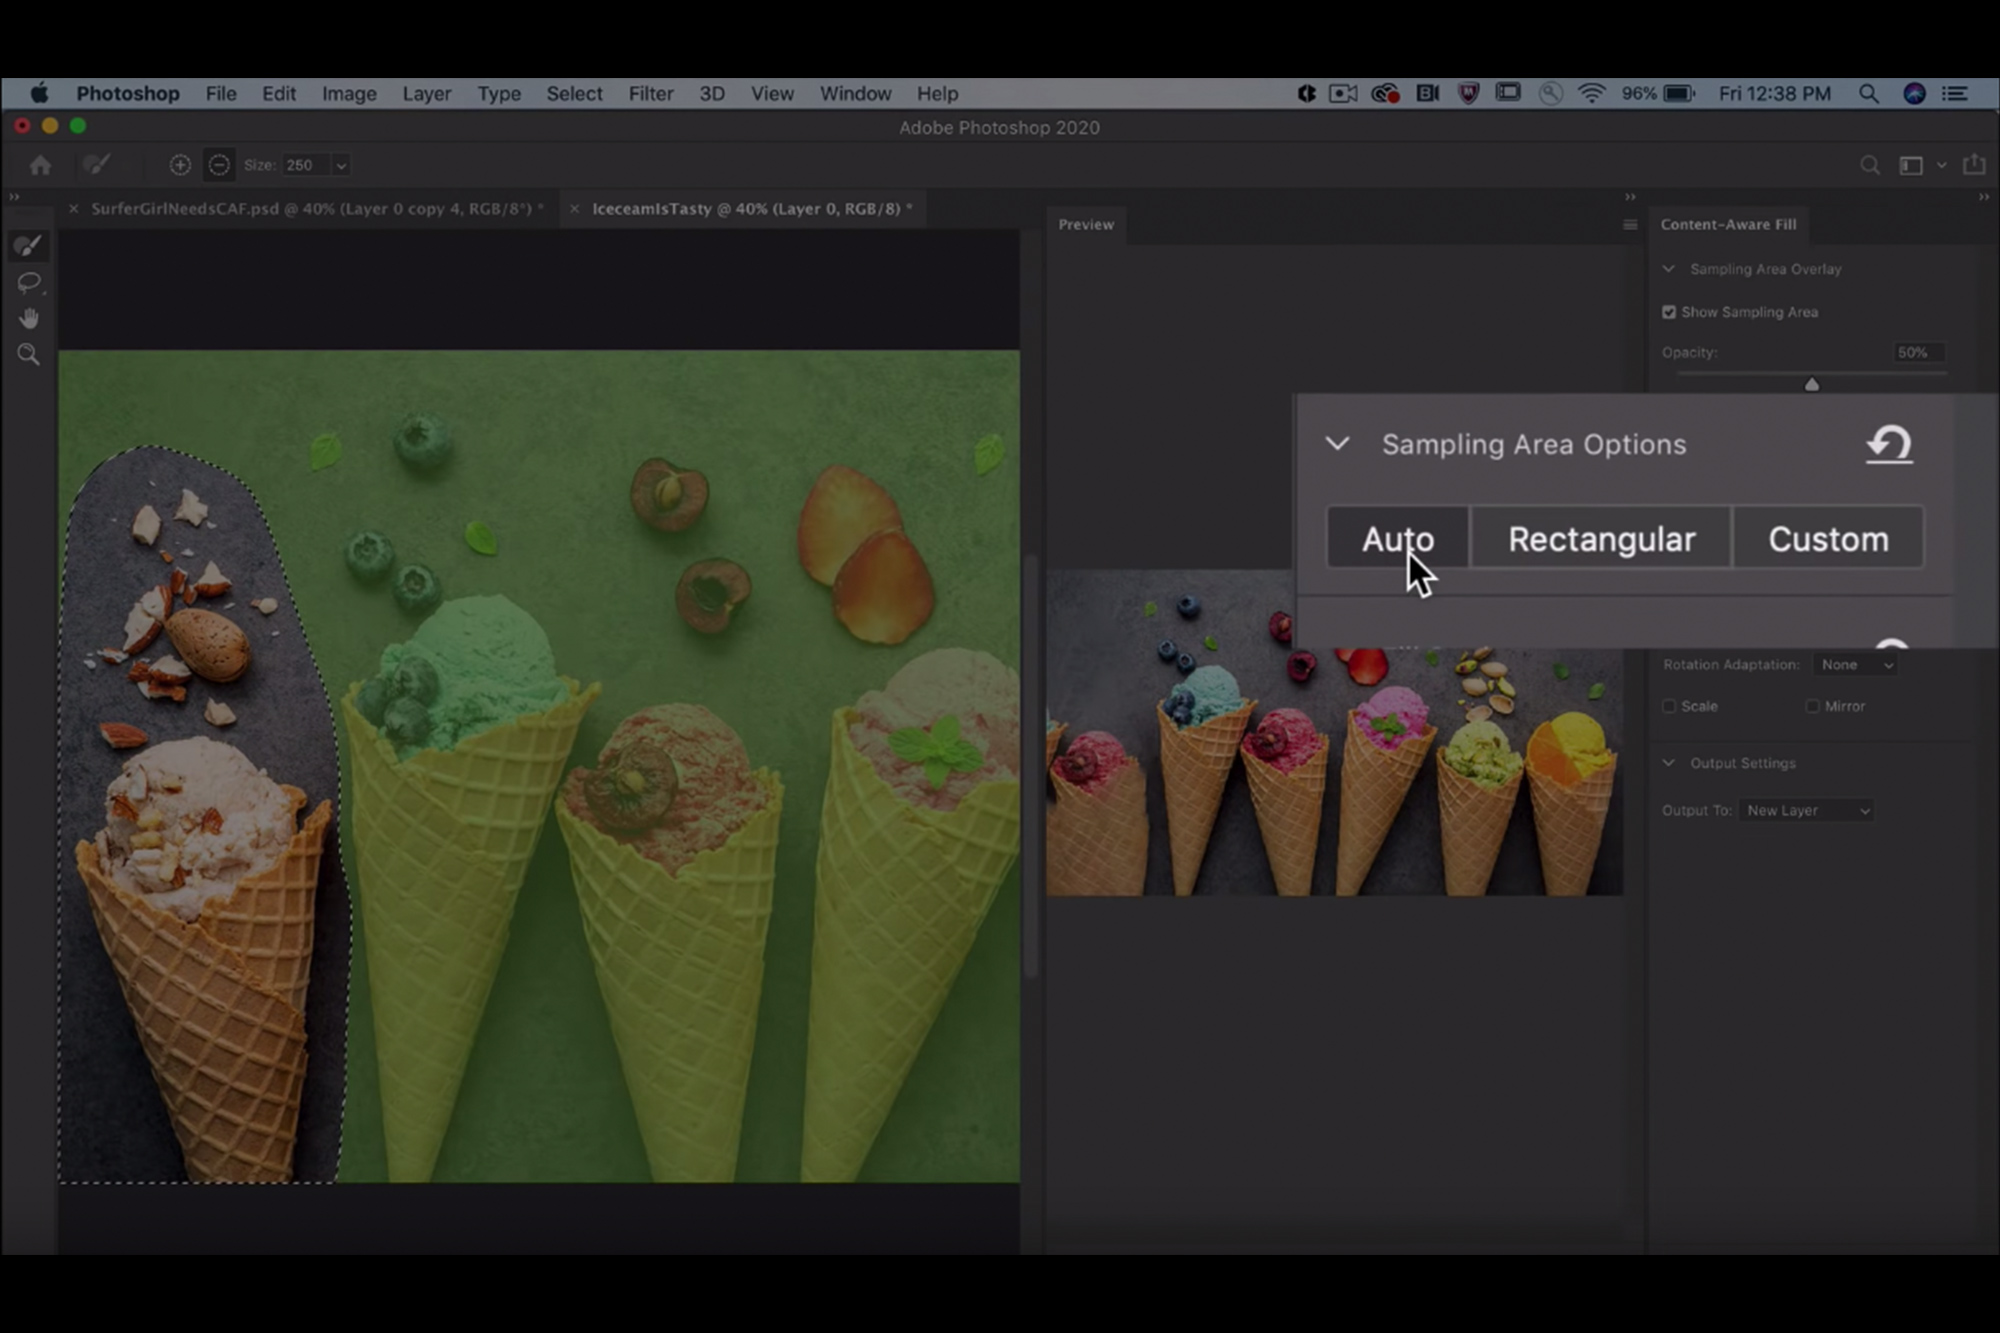The width and height of the screenshot is (2000, 1333).
Task: Open the View menu
Action: coord(772,93)
